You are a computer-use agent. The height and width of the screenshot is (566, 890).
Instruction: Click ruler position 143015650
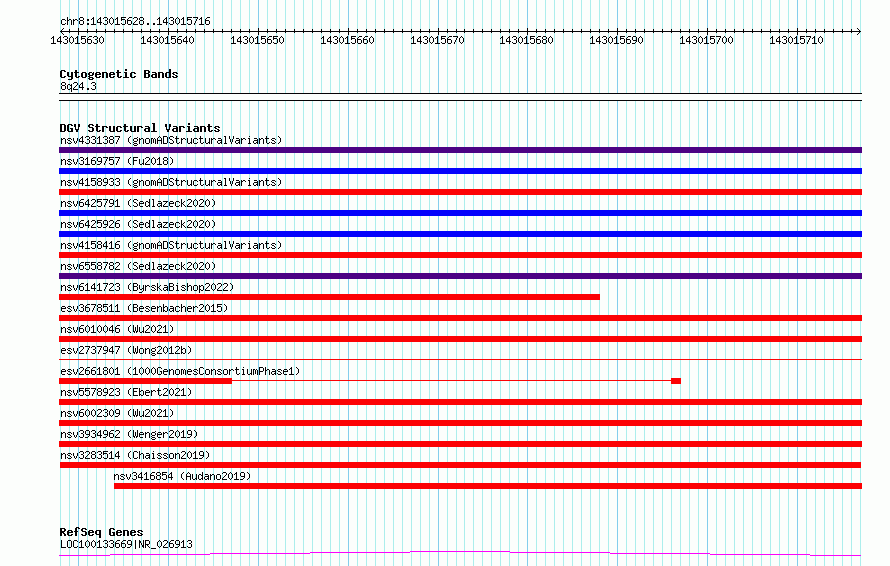pos(257,40)
